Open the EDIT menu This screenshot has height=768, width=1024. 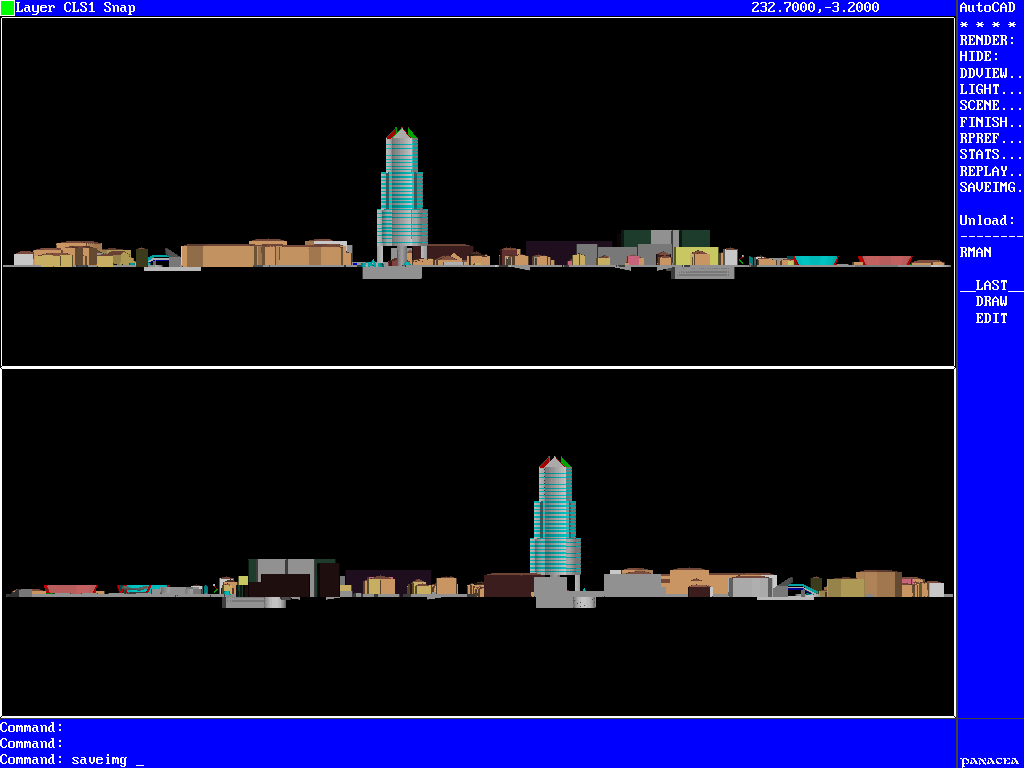click(991, 318)
